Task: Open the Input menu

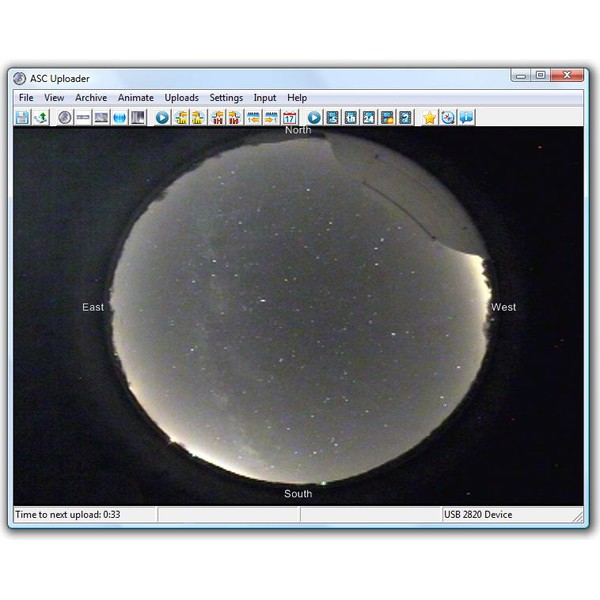Action: coord(265,98)
